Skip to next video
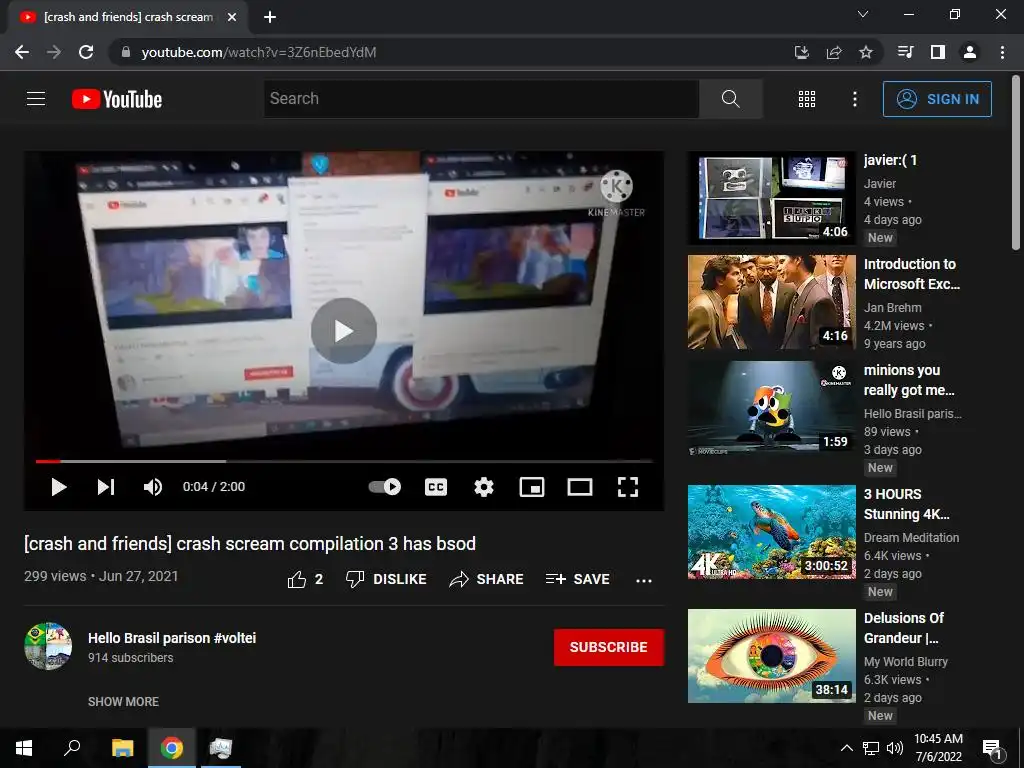 click(x=106, y=487)
